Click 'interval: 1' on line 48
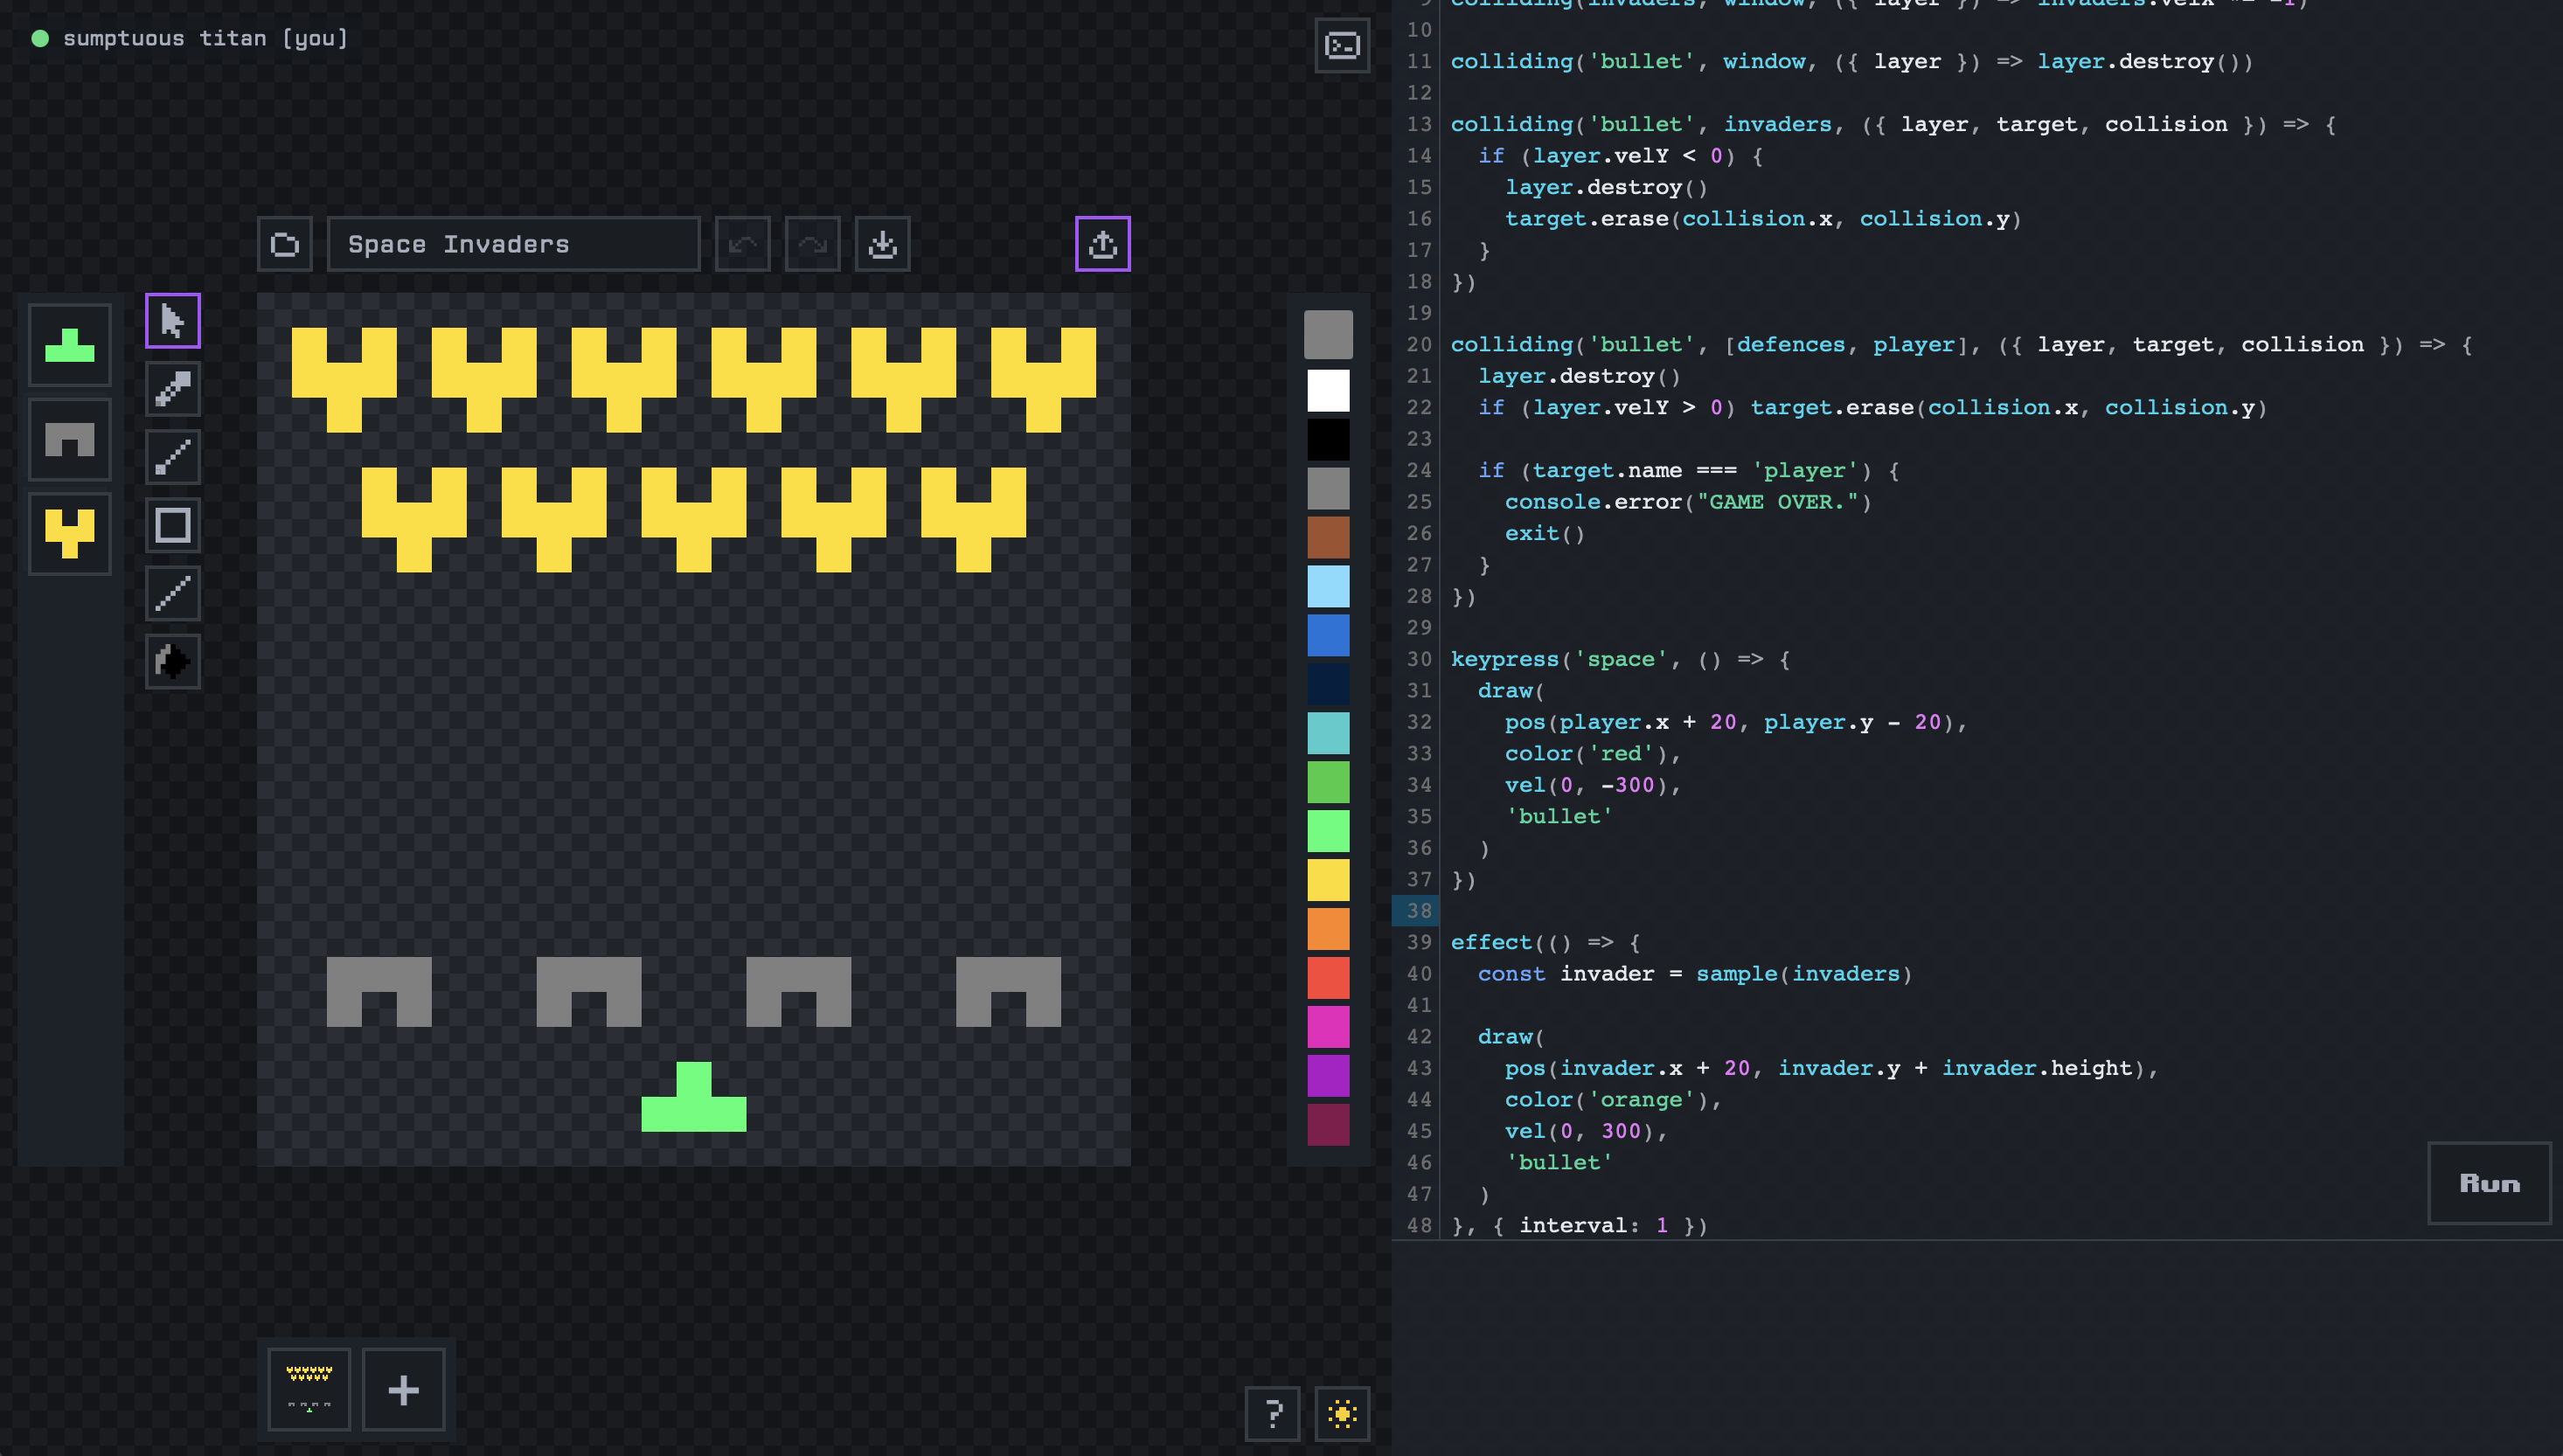 coord(1594,1226)
